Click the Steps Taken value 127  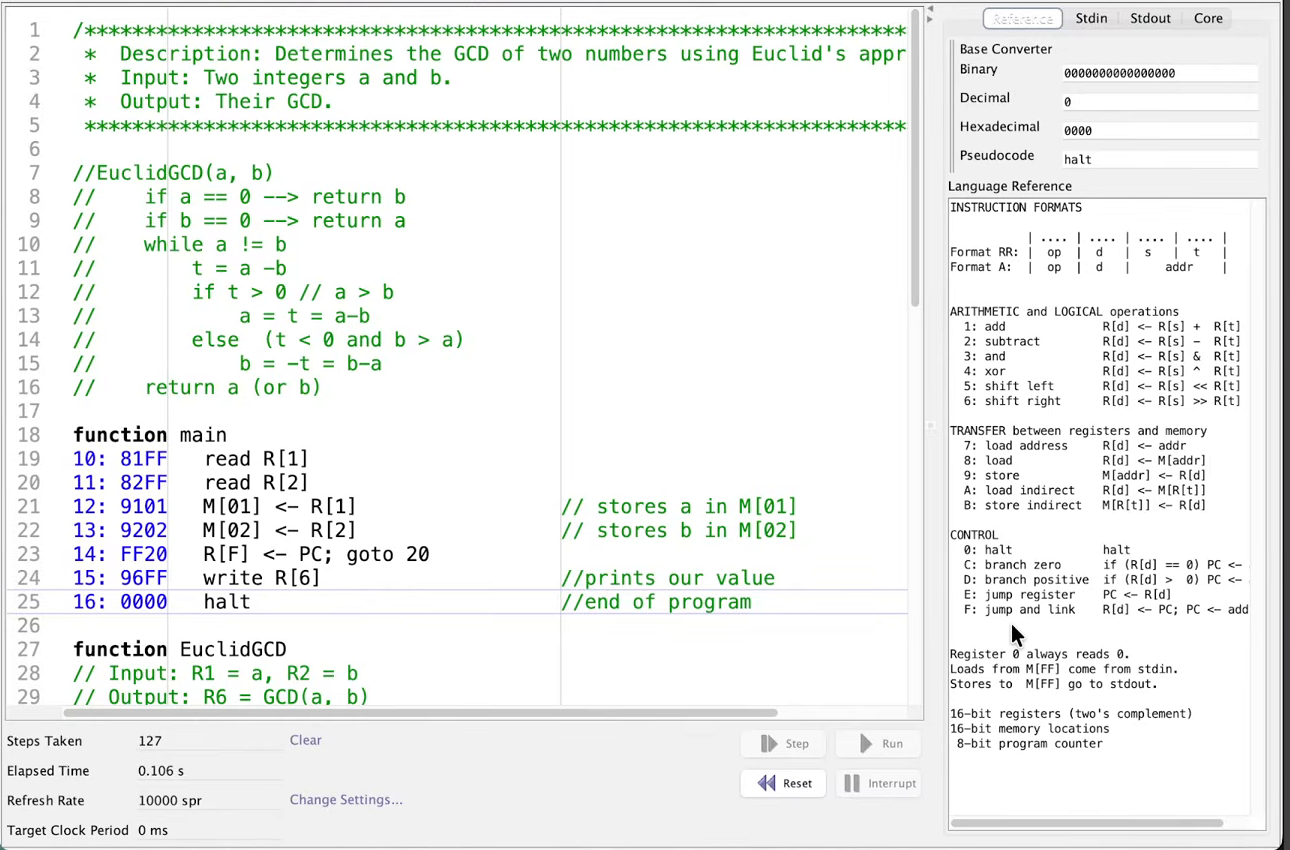click(150, 742)
